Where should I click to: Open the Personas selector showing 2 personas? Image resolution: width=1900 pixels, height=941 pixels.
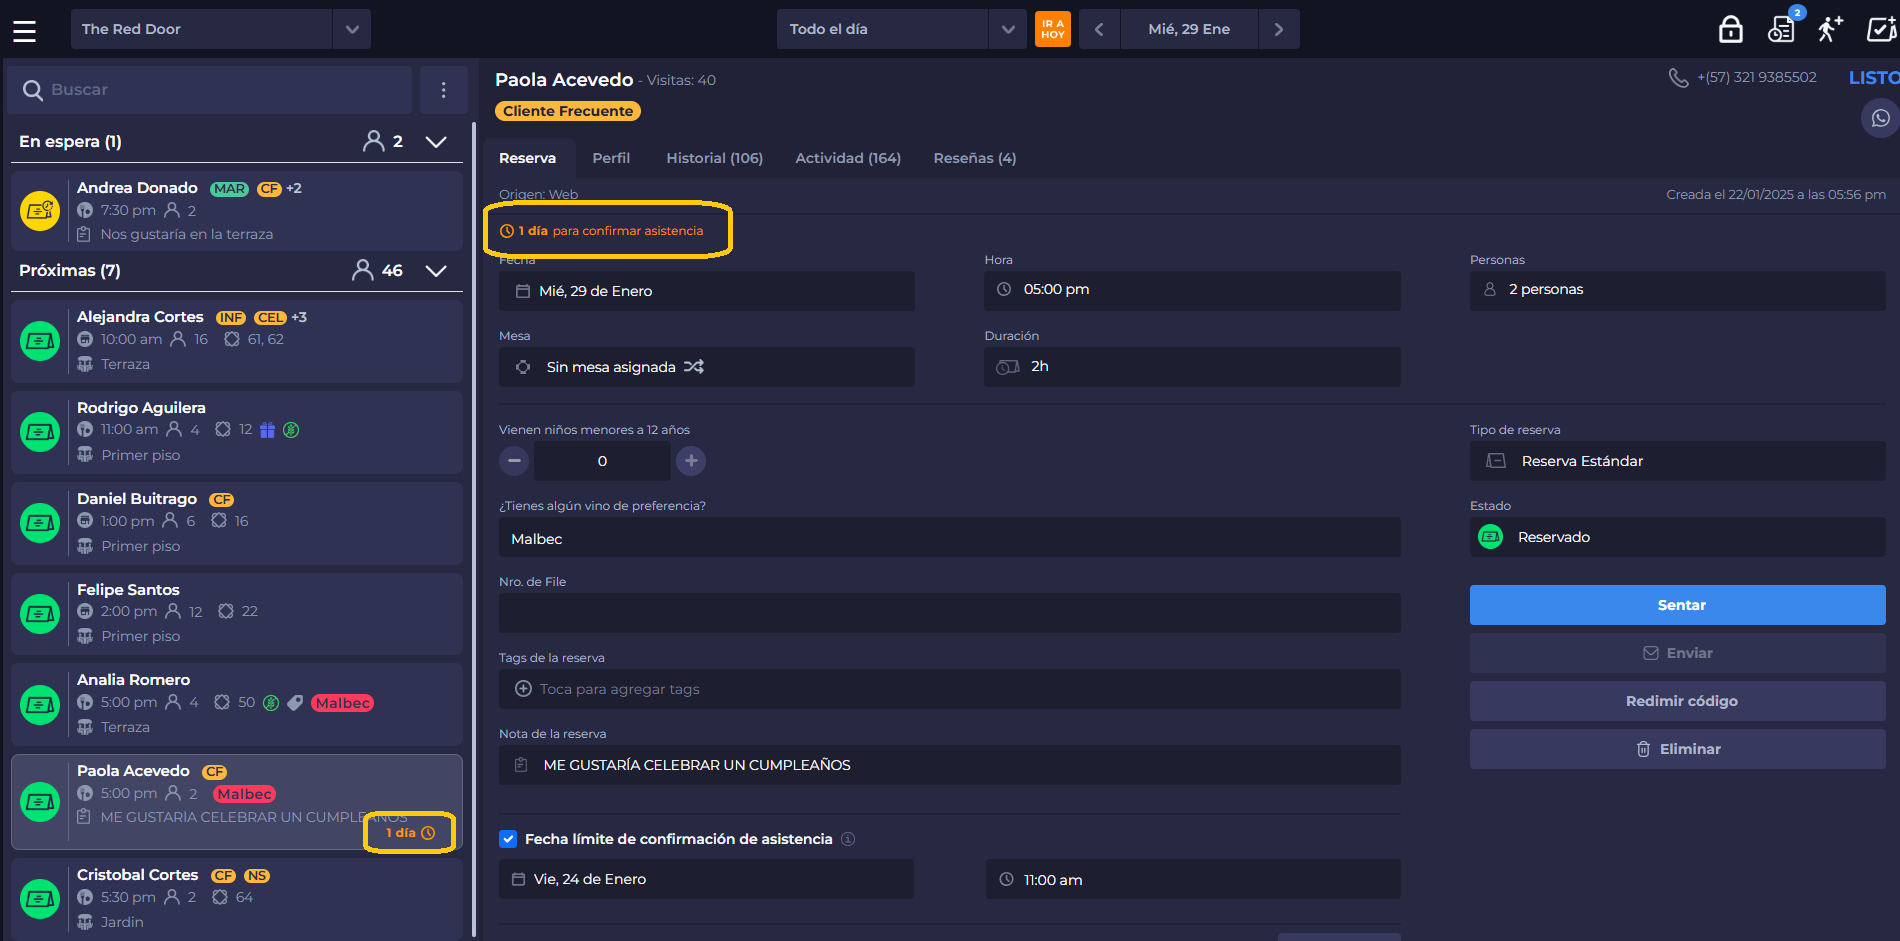[x=1677, y=290]
